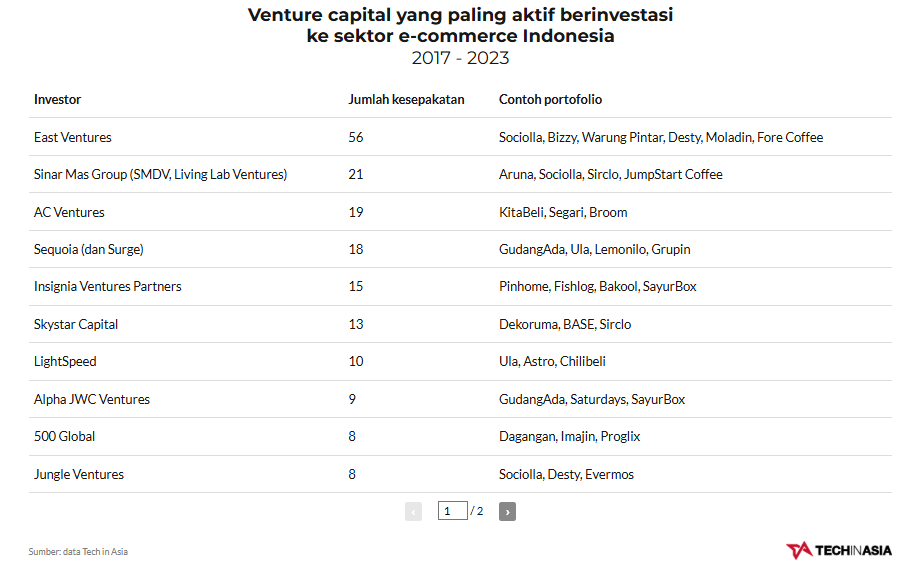
Task: Click the Jungle Ventures investor cell
Action: [x=79, y=474]
